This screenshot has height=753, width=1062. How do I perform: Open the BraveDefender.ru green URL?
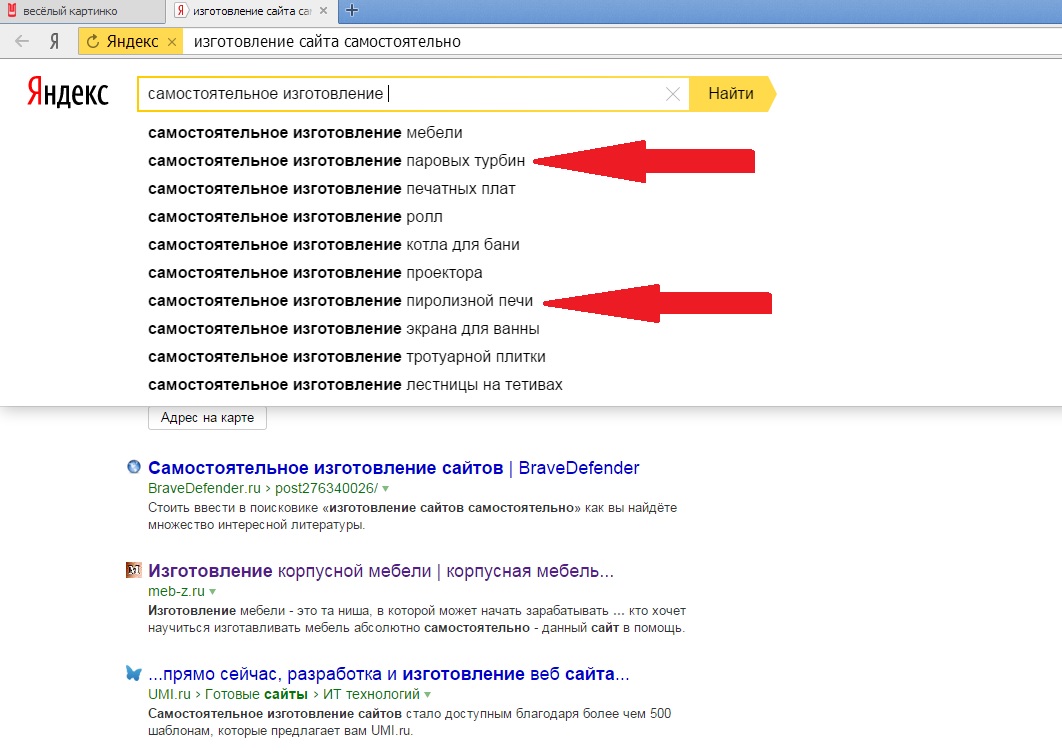click(x=204, y=488)
